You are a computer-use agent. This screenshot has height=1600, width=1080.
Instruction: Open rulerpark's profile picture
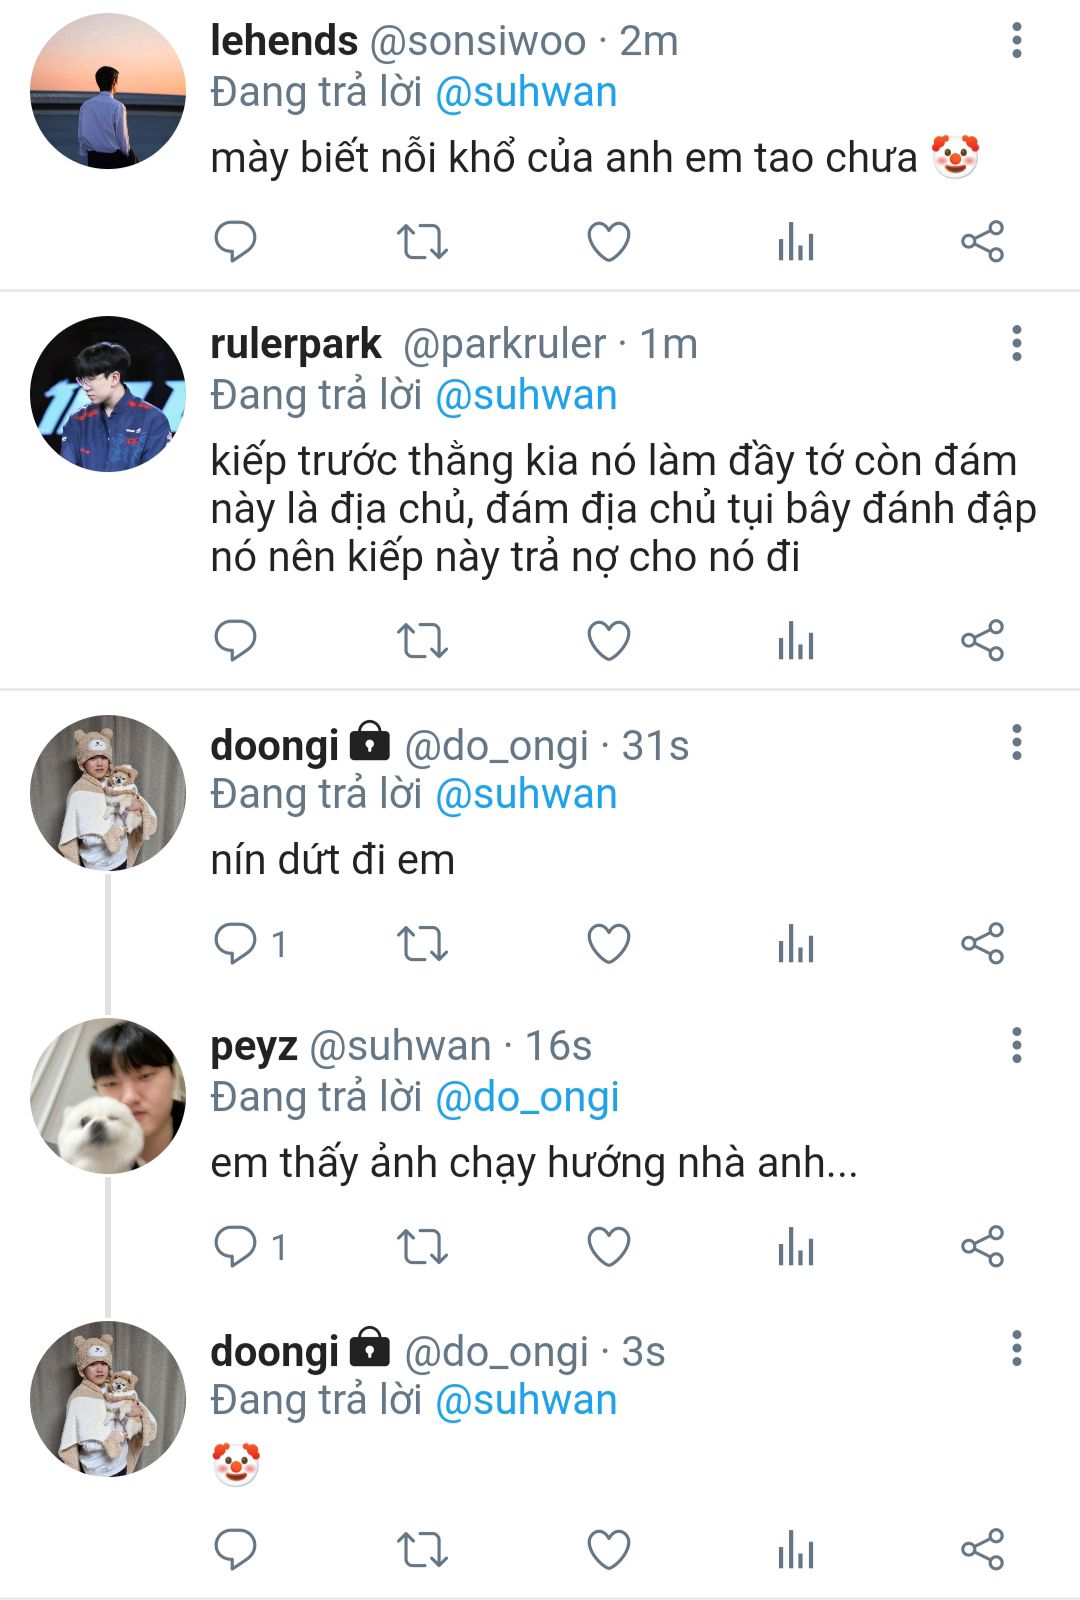tap(108, 394)
